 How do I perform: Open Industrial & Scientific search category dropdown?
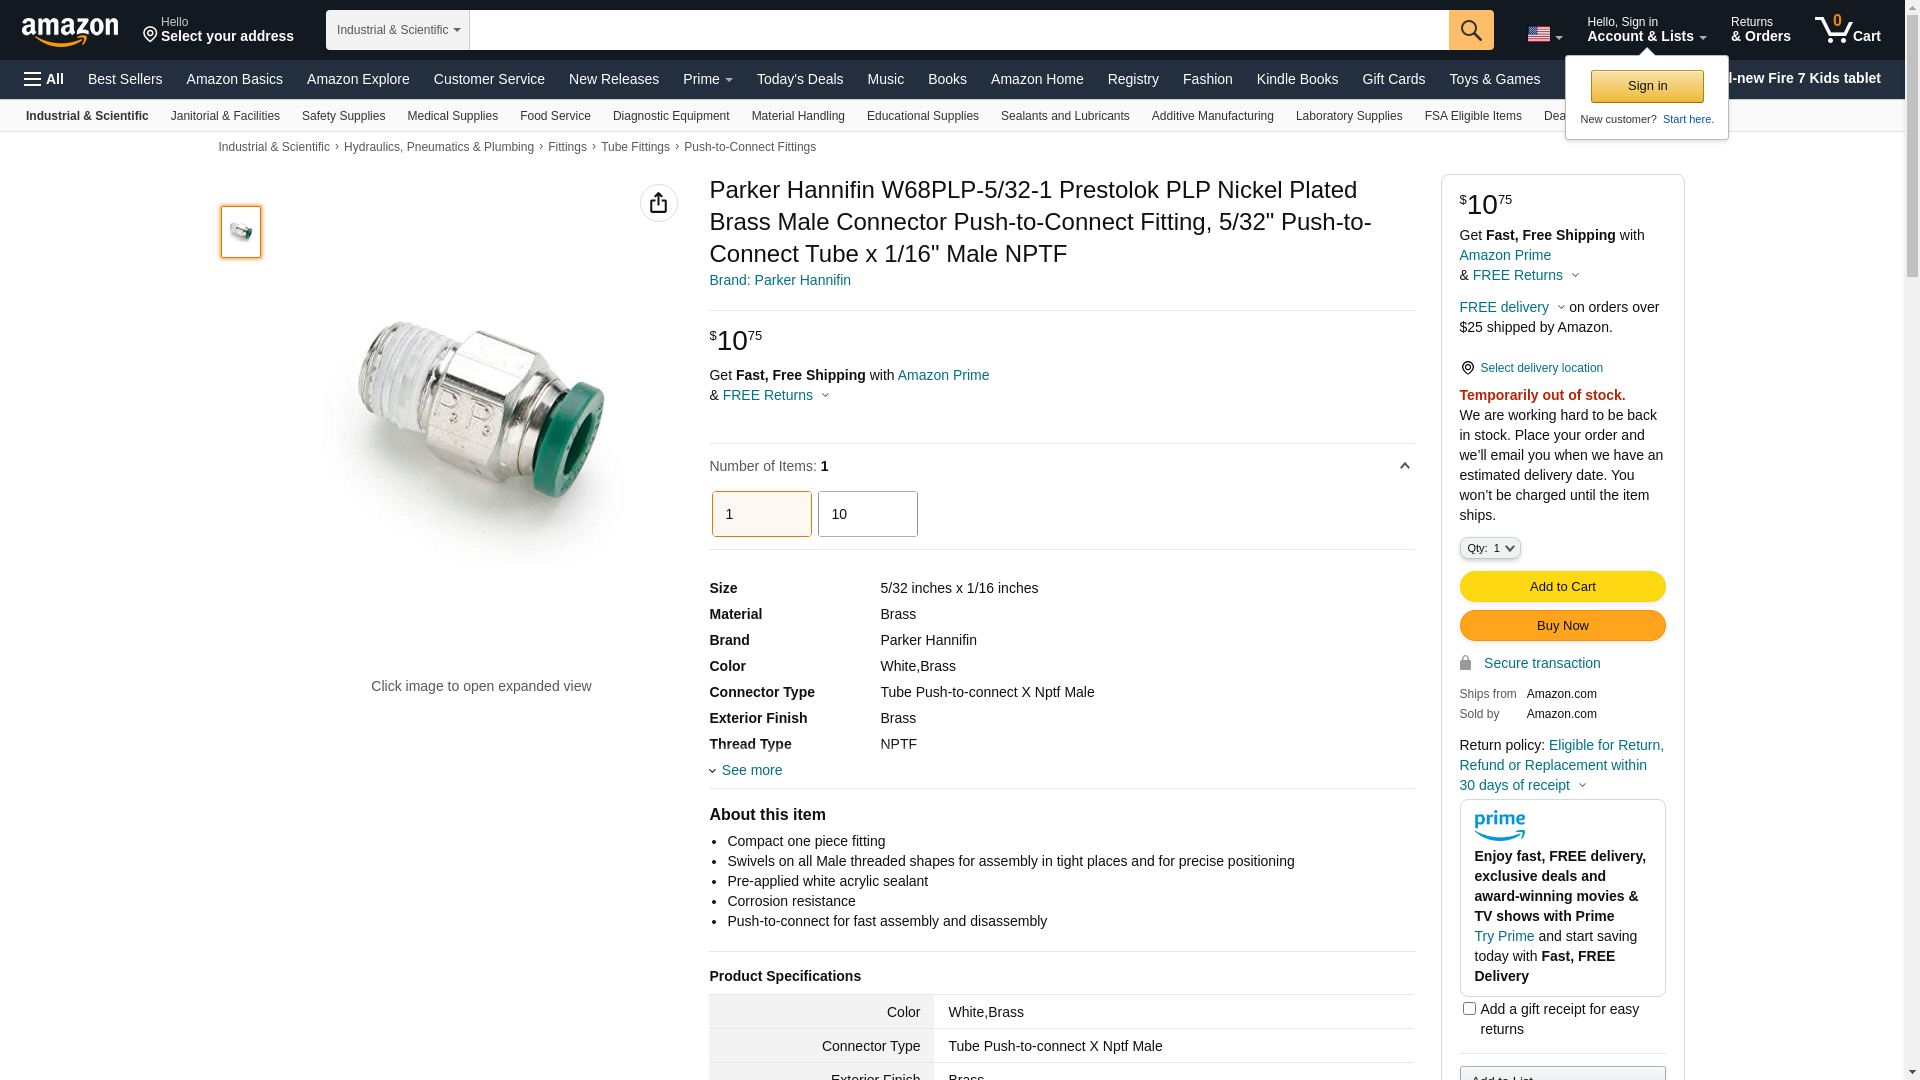[x=397, y=30]
